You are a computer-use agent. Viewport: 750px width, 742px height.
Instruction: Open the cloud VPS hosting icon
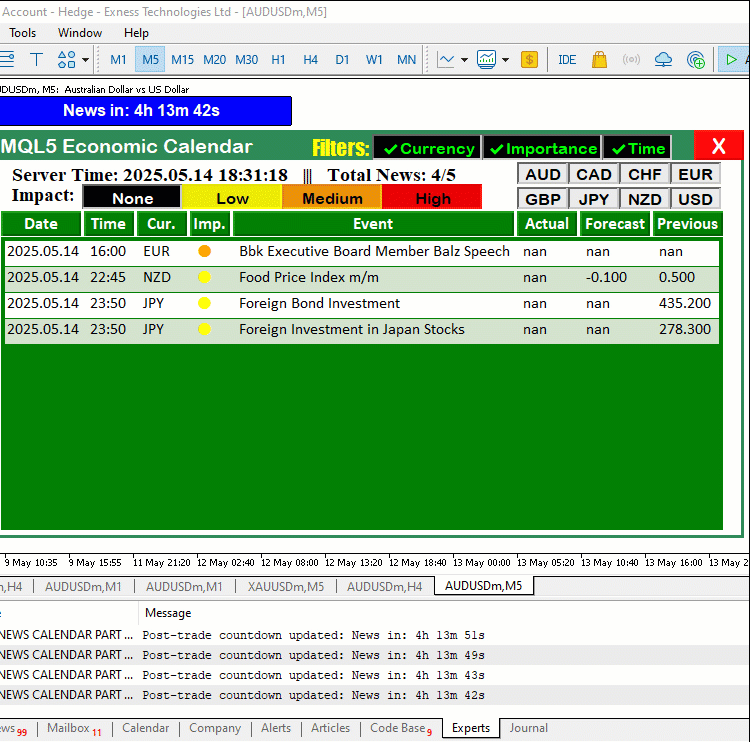tap(663, 60)
